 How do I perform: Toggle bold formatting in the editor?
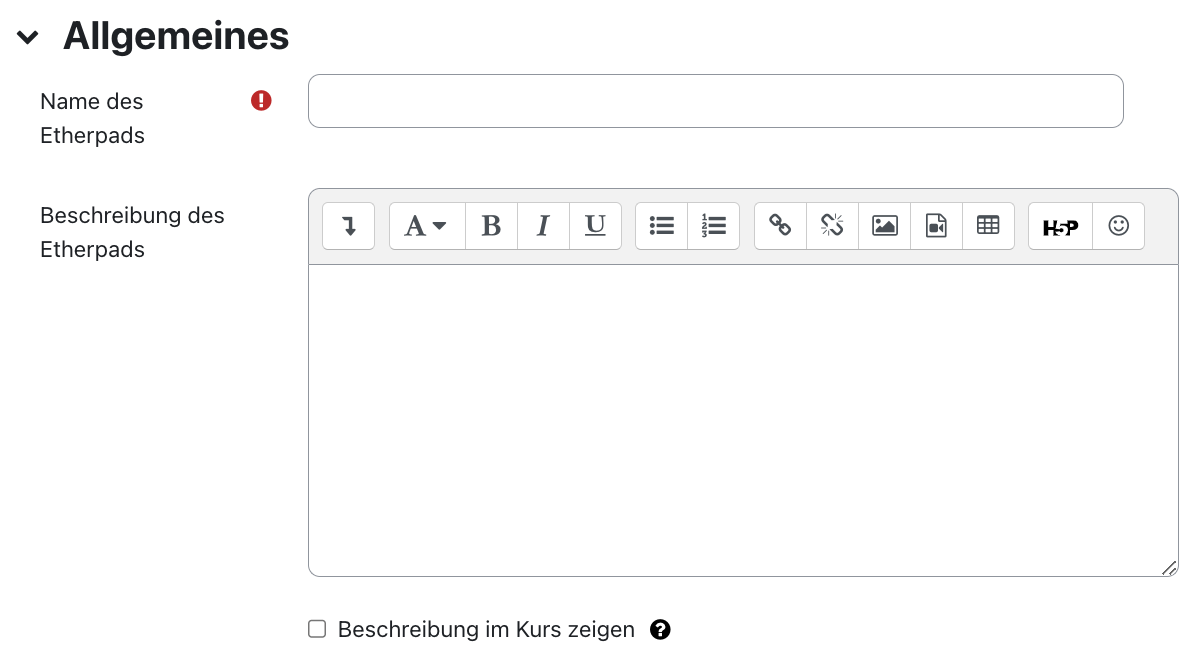[491, 226]
